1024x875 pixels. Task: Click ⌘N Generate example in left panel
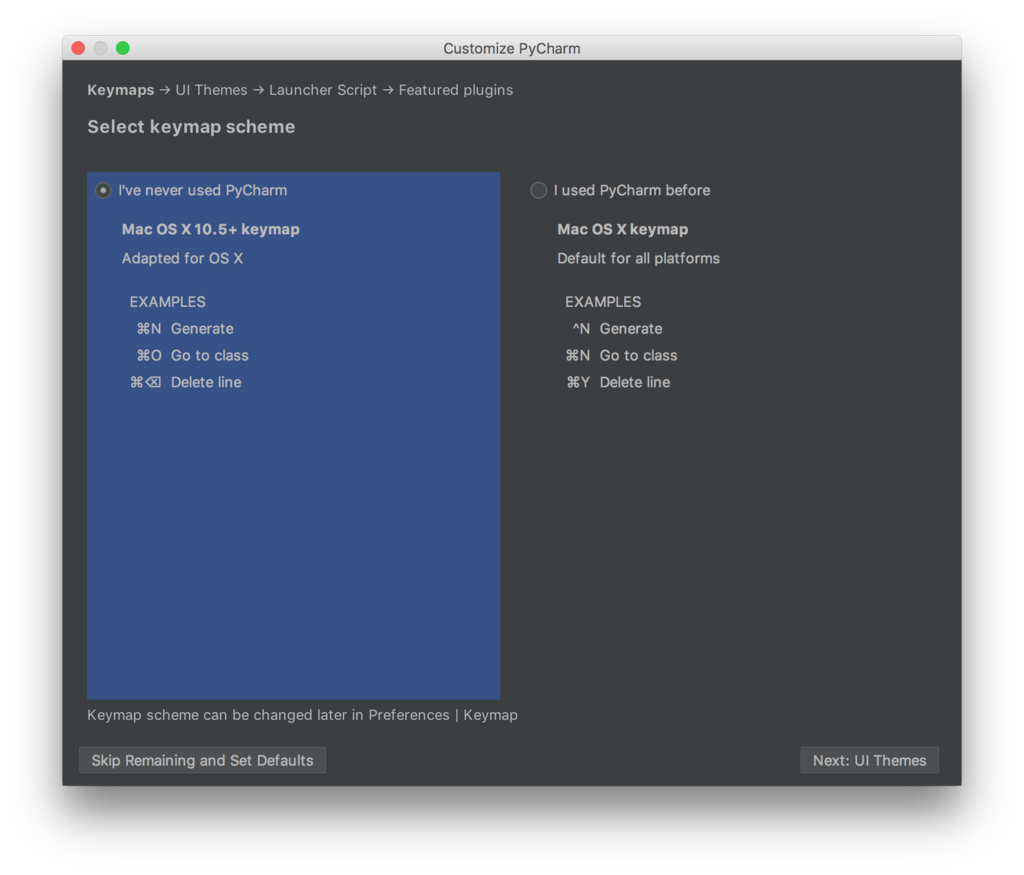click(x=185, y=328)
